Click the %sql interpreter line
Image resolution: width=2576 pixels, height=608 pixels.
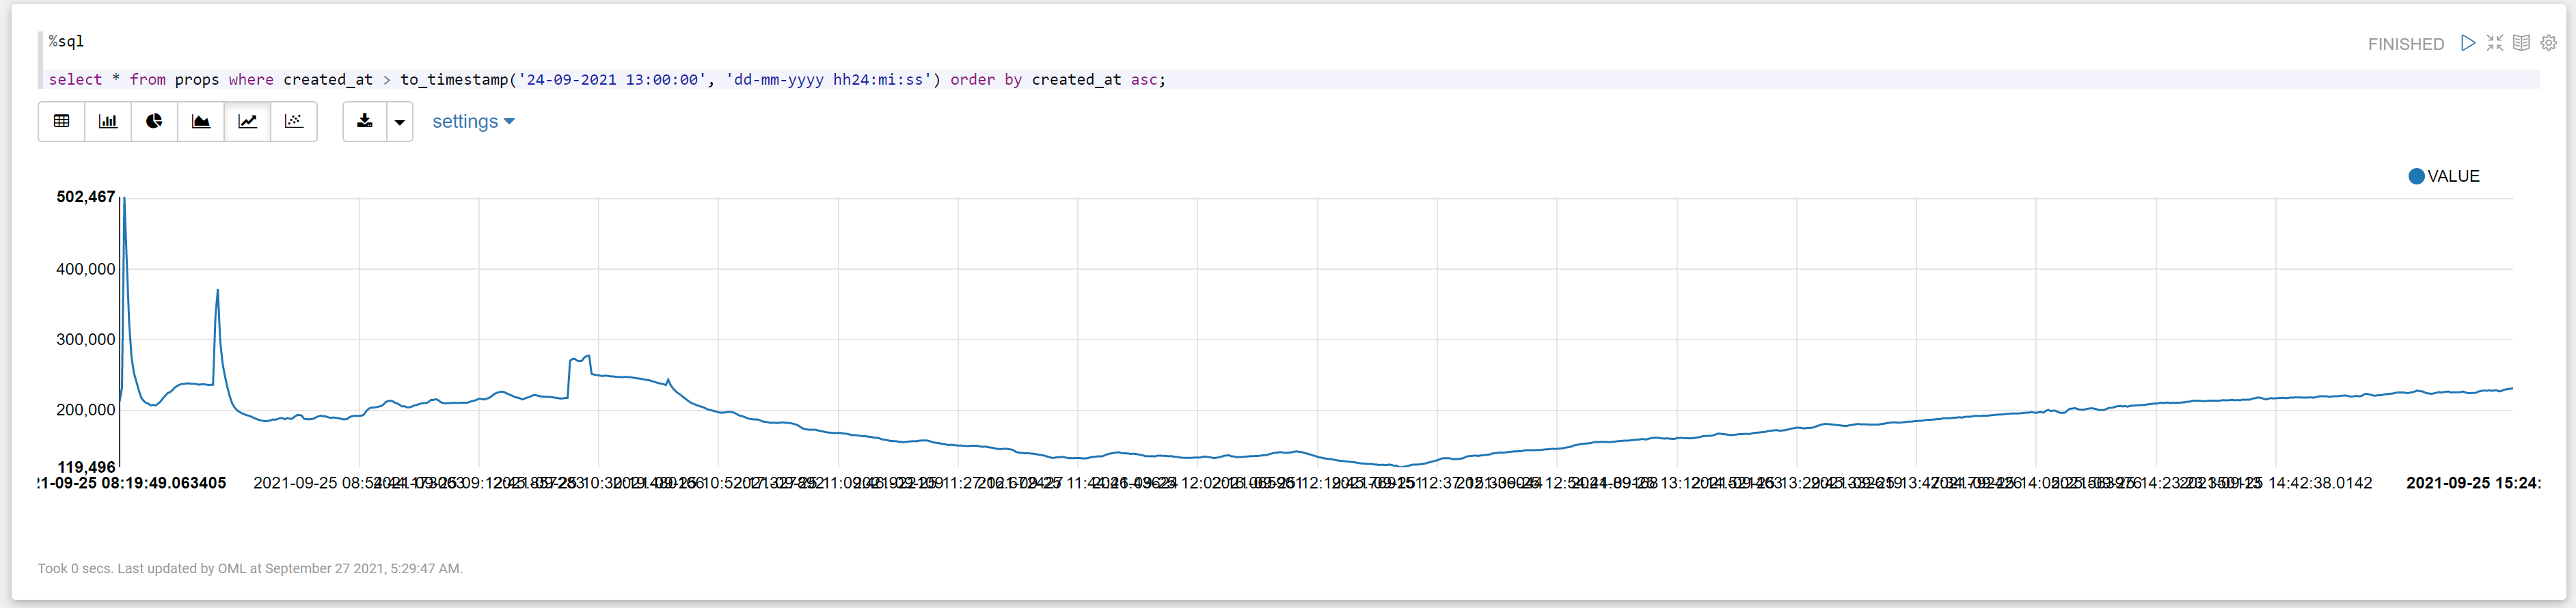tap(67, 41)
